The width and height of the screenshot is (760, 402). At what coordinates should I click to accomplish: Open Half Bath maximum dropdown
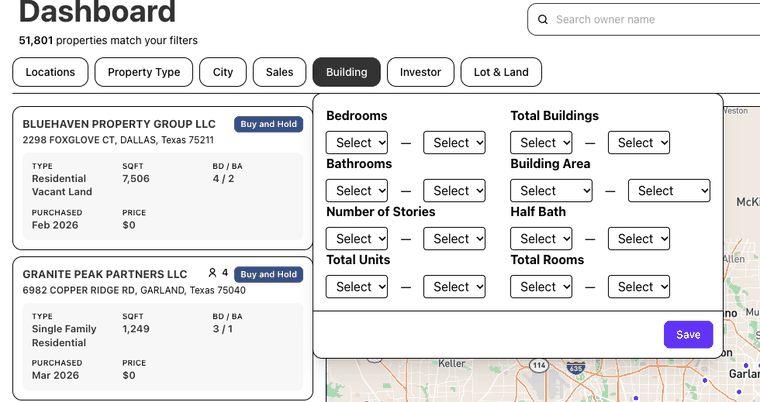click(639, 239)
